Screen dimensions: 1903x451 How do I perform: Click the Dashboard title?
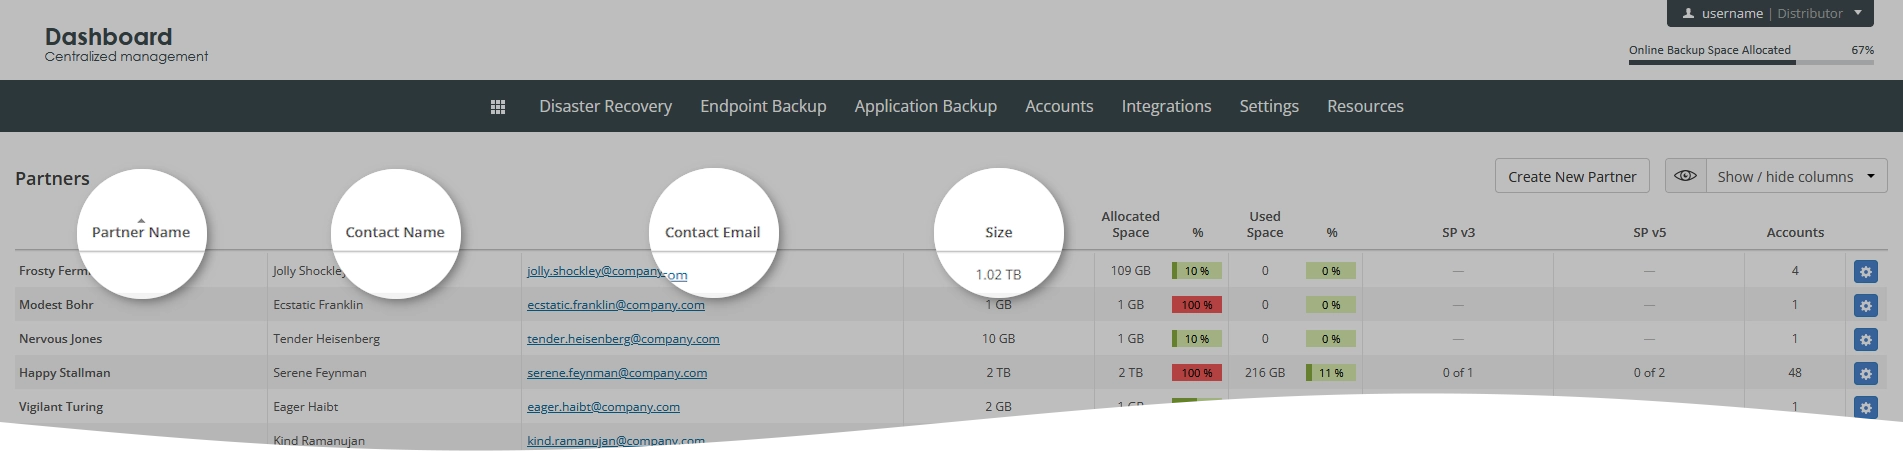(108, 37)
